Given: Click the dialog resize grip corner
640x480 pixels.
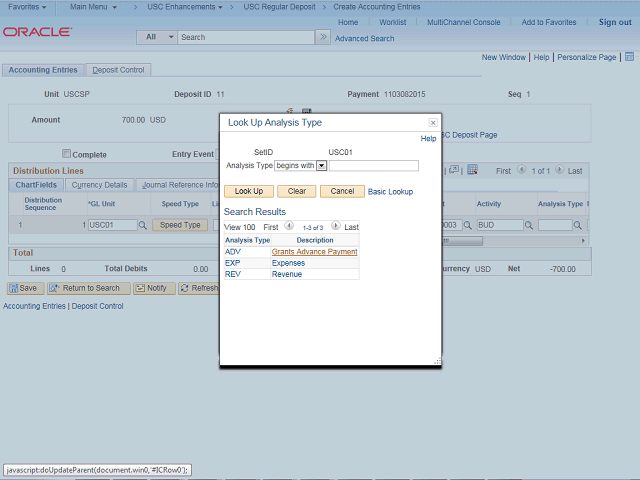Looking at the screenshot, I should [438, 361].
